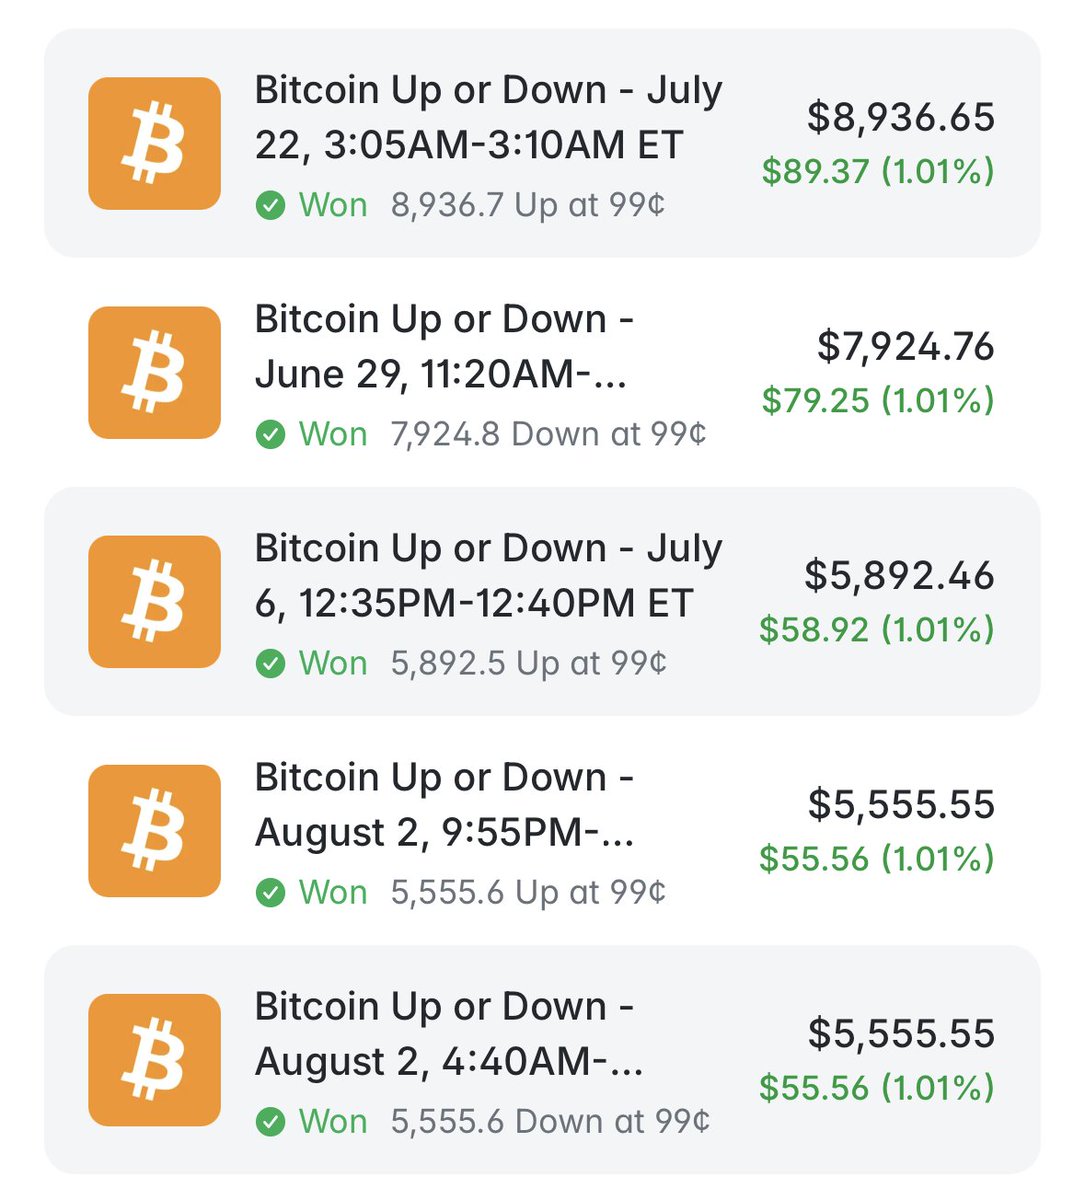Tap the 7,924.8 Down at 99¢ position detail
This screenshot has height=1200, width=1085.
pyautogui.click(x=549, y=435)
